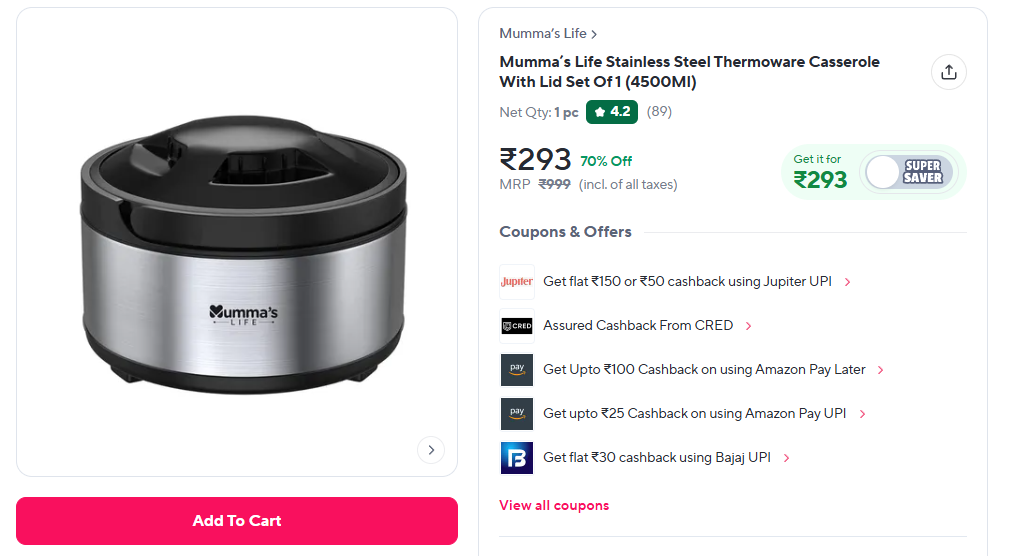This screenshot has height=556, width=1011.
Task: Show next product image with arrow
Action: click(430, 450)
